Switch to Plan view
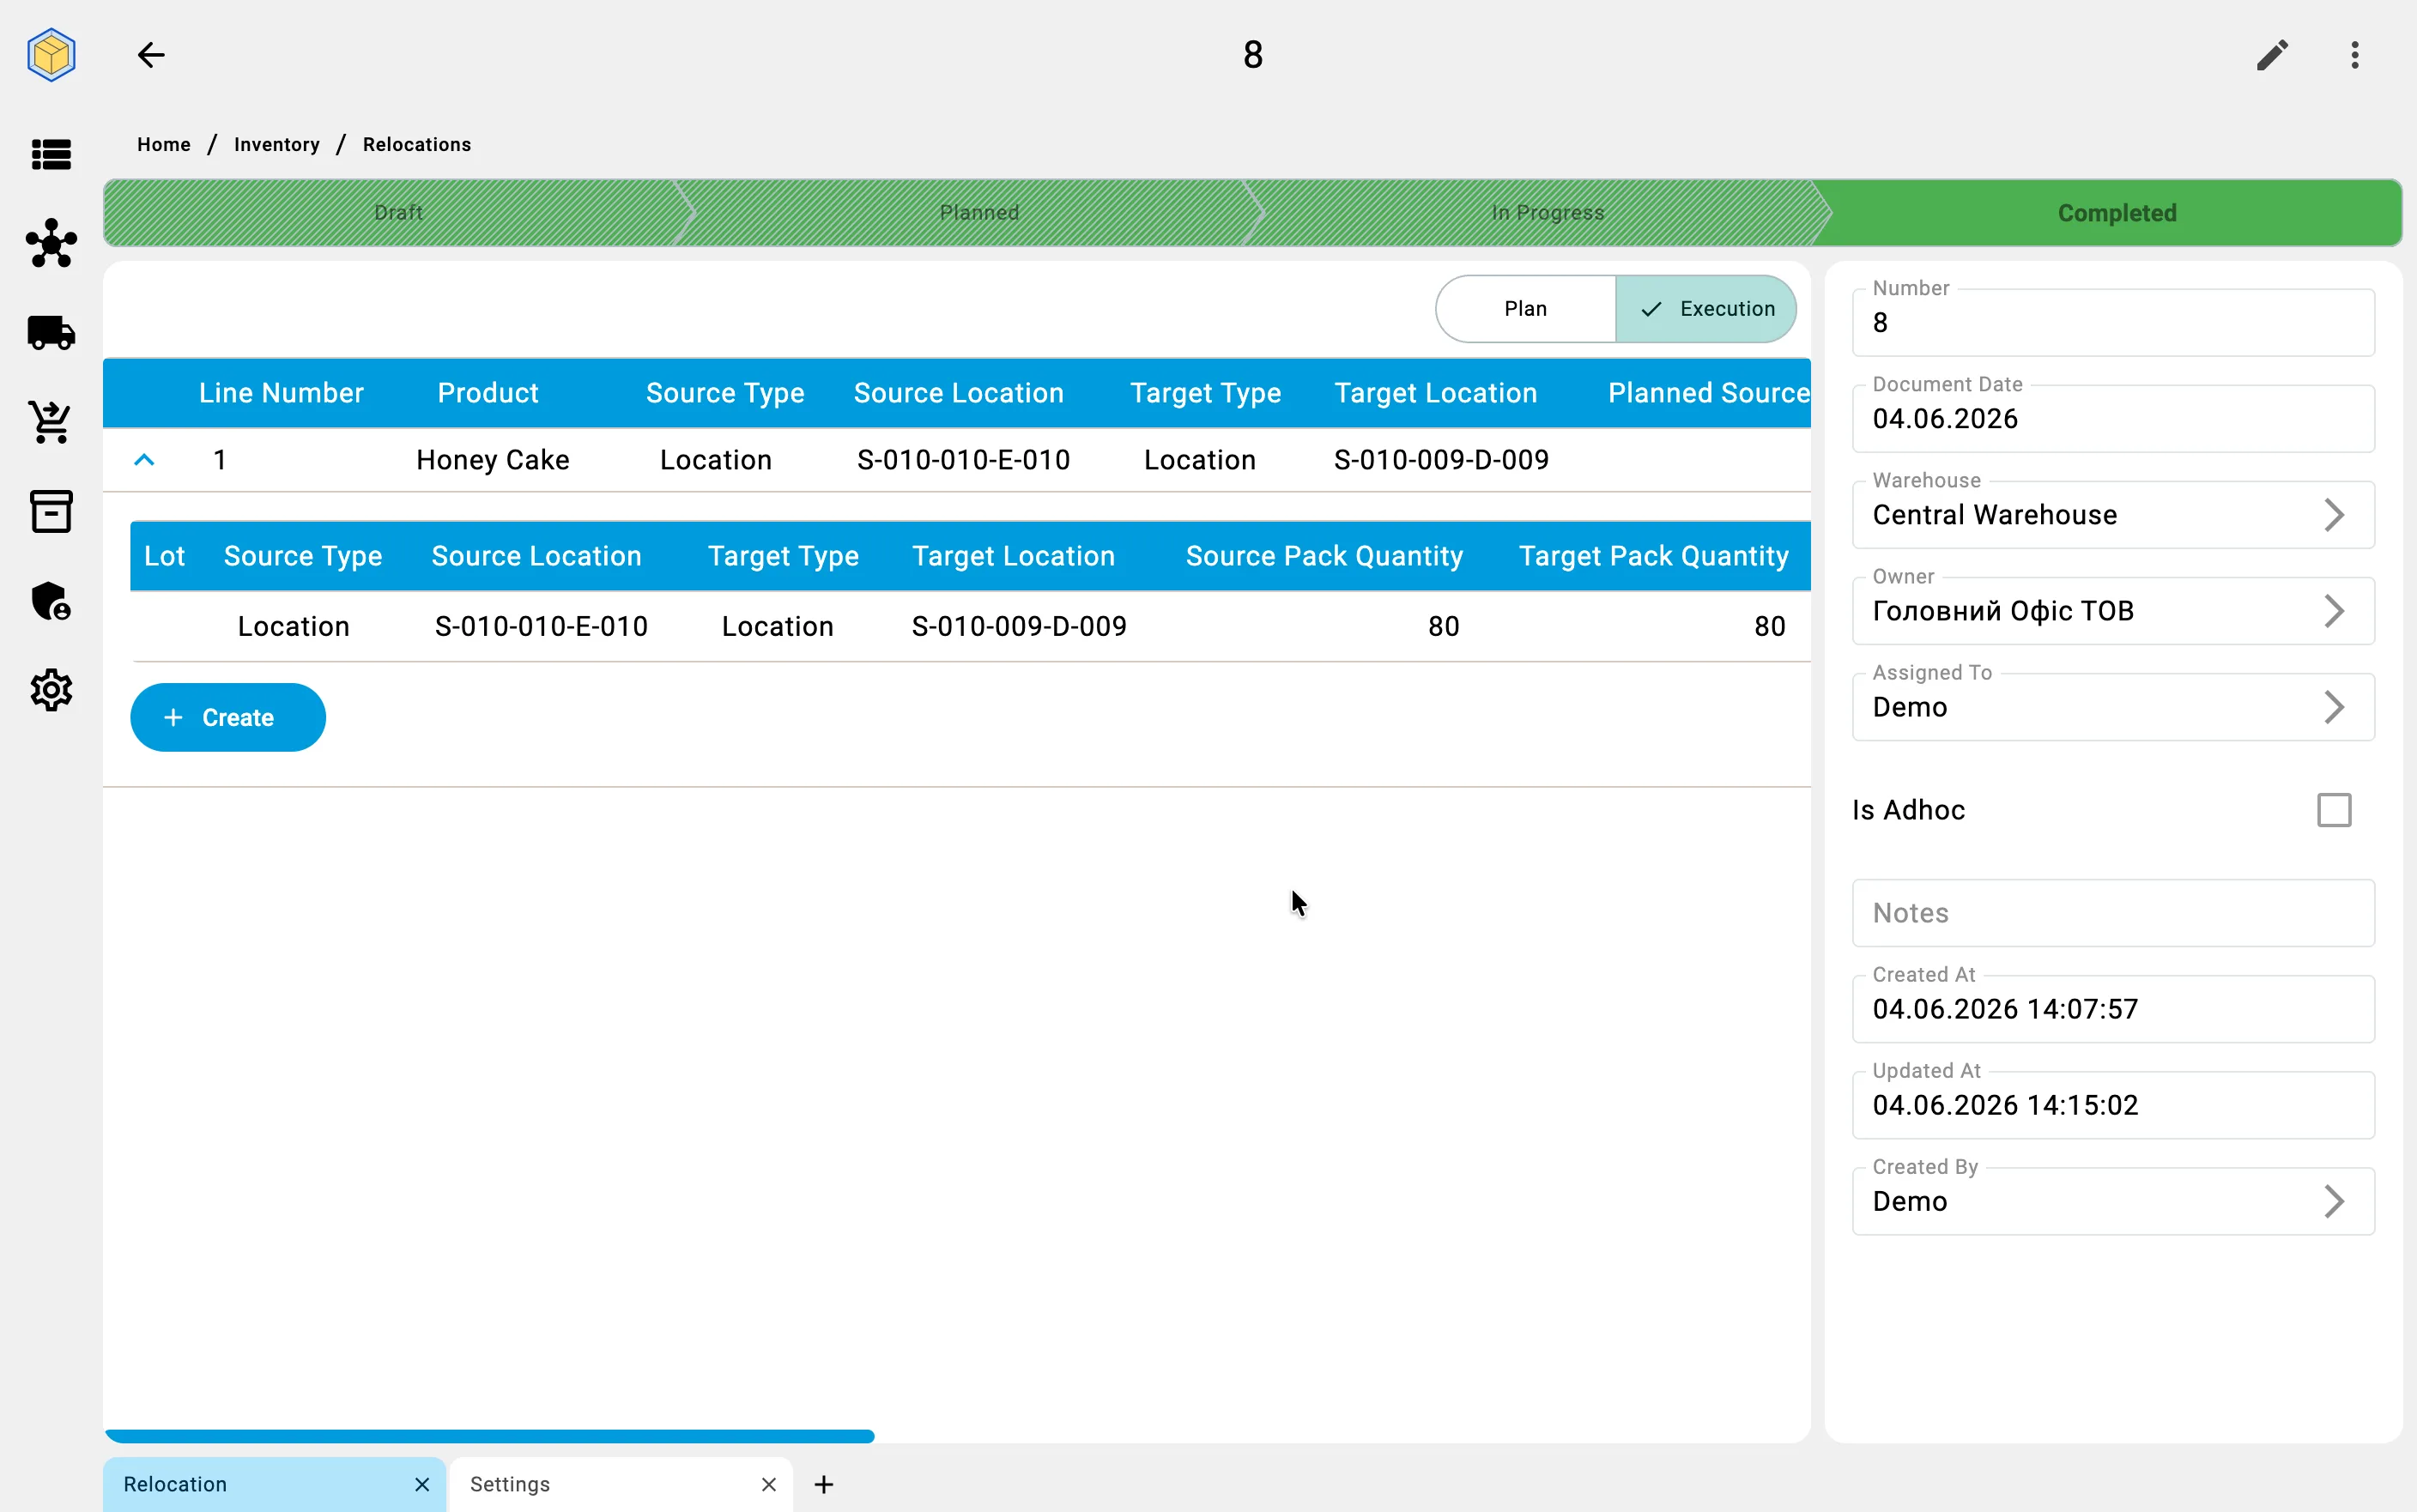2417x1512 pixels. point(1525,309)
